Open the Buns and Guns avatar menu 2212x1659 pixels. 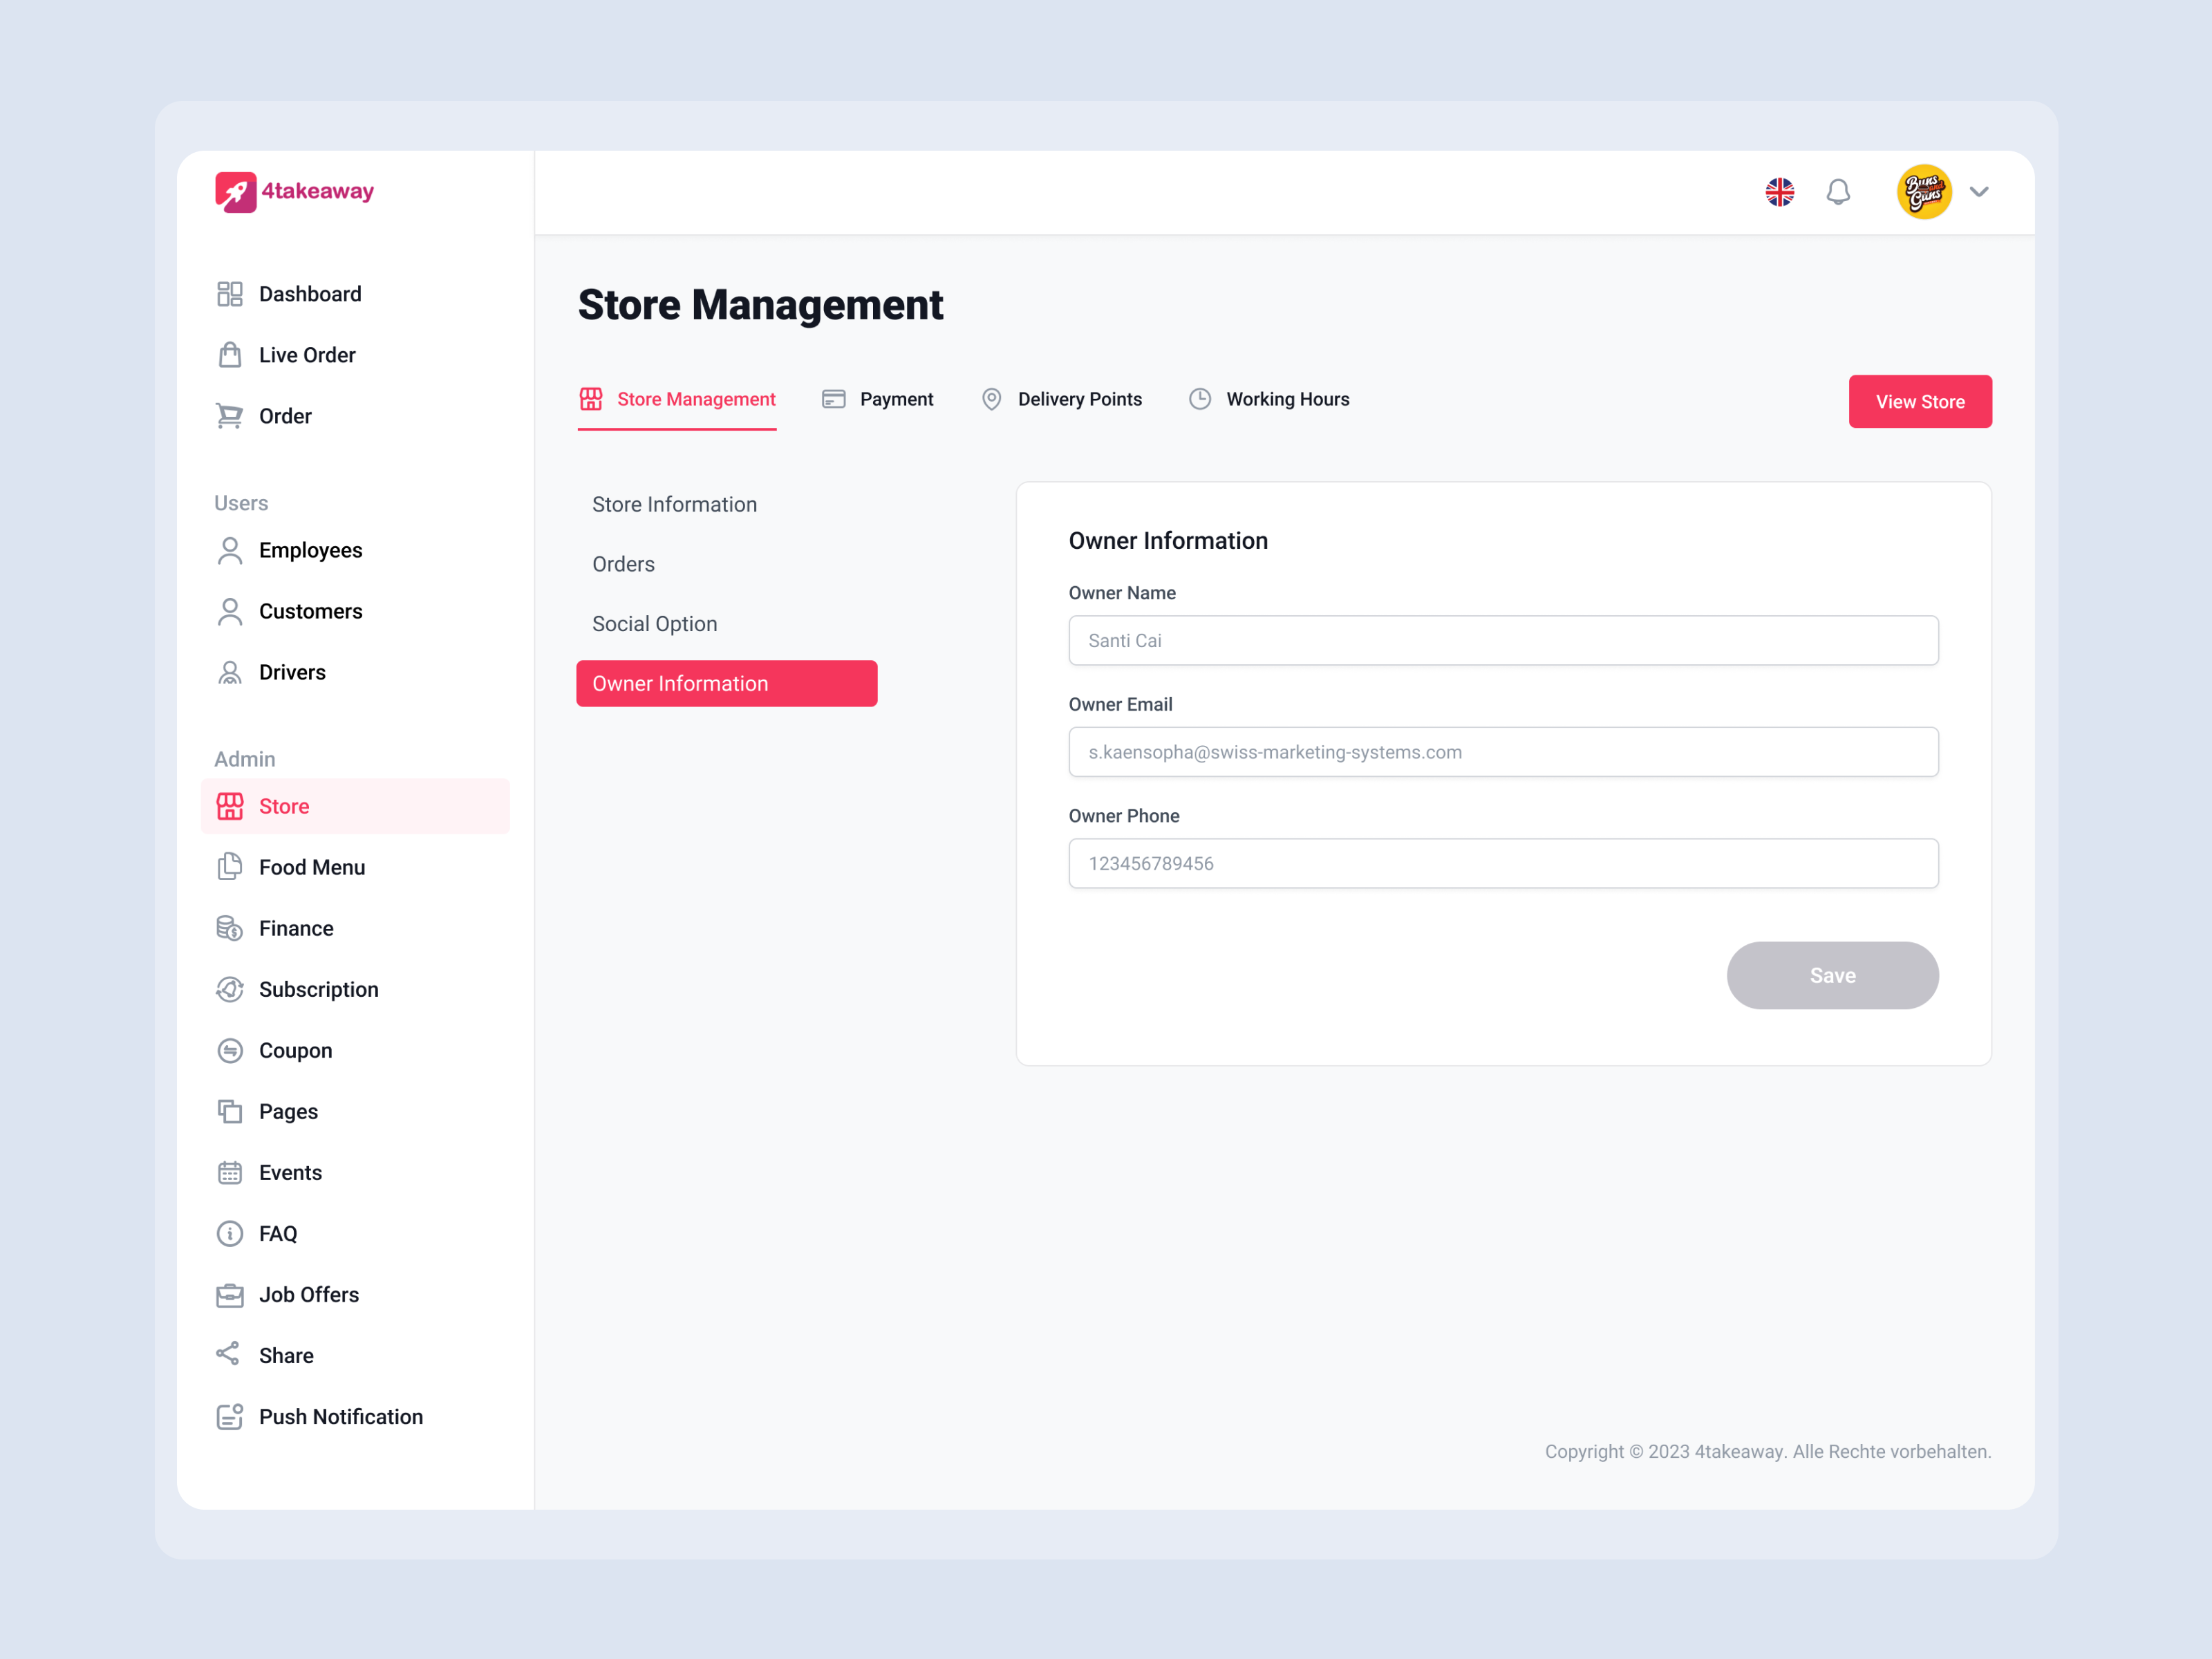1923,191
